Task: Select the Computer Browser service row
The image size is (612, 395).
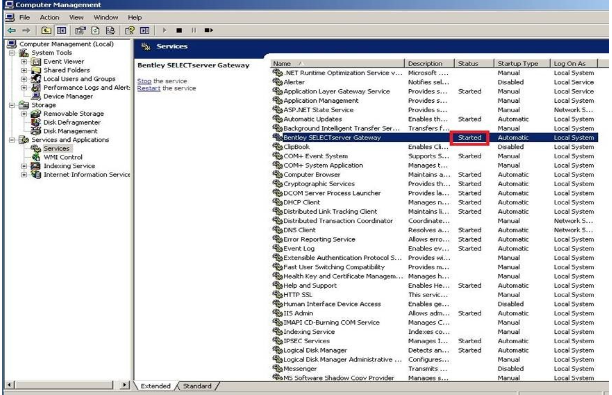Action: [434, 174]
